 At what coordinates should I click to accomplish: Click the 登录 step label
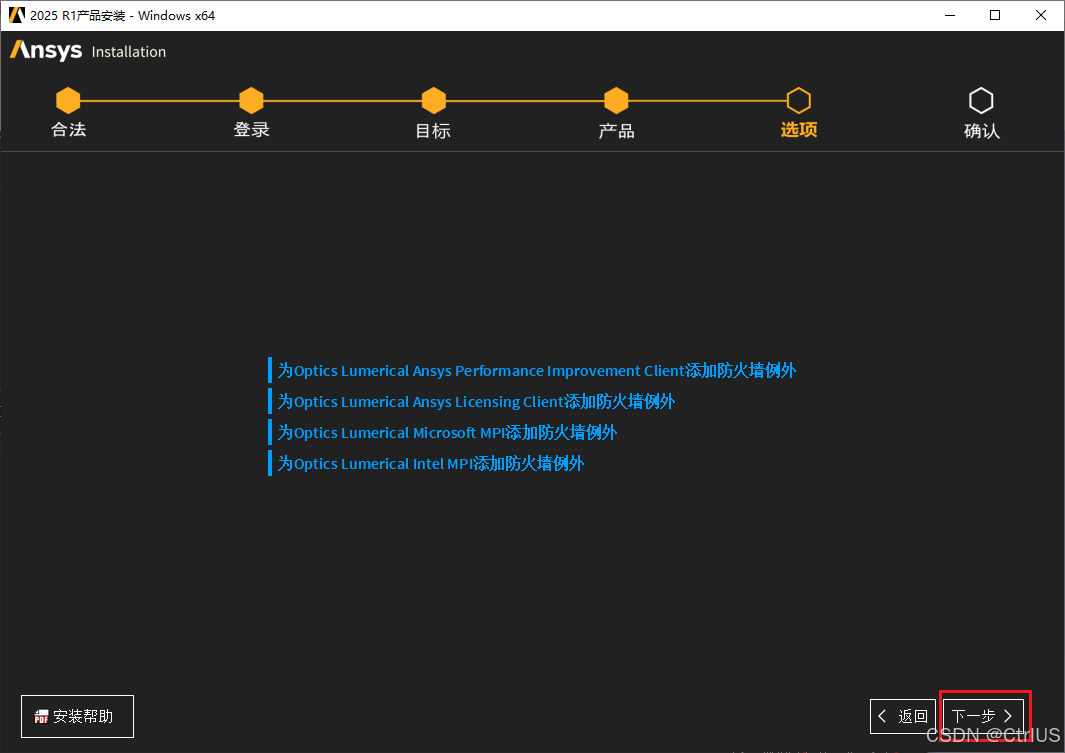(251, 130)
